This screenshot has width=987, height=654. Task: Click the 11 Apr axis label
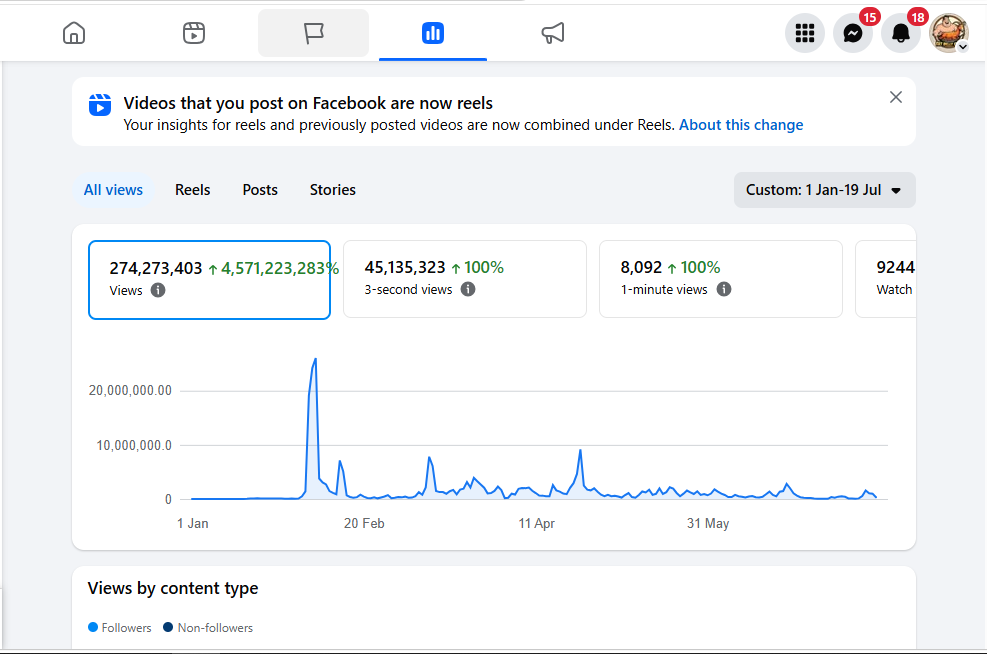click(x=536, y=523)
